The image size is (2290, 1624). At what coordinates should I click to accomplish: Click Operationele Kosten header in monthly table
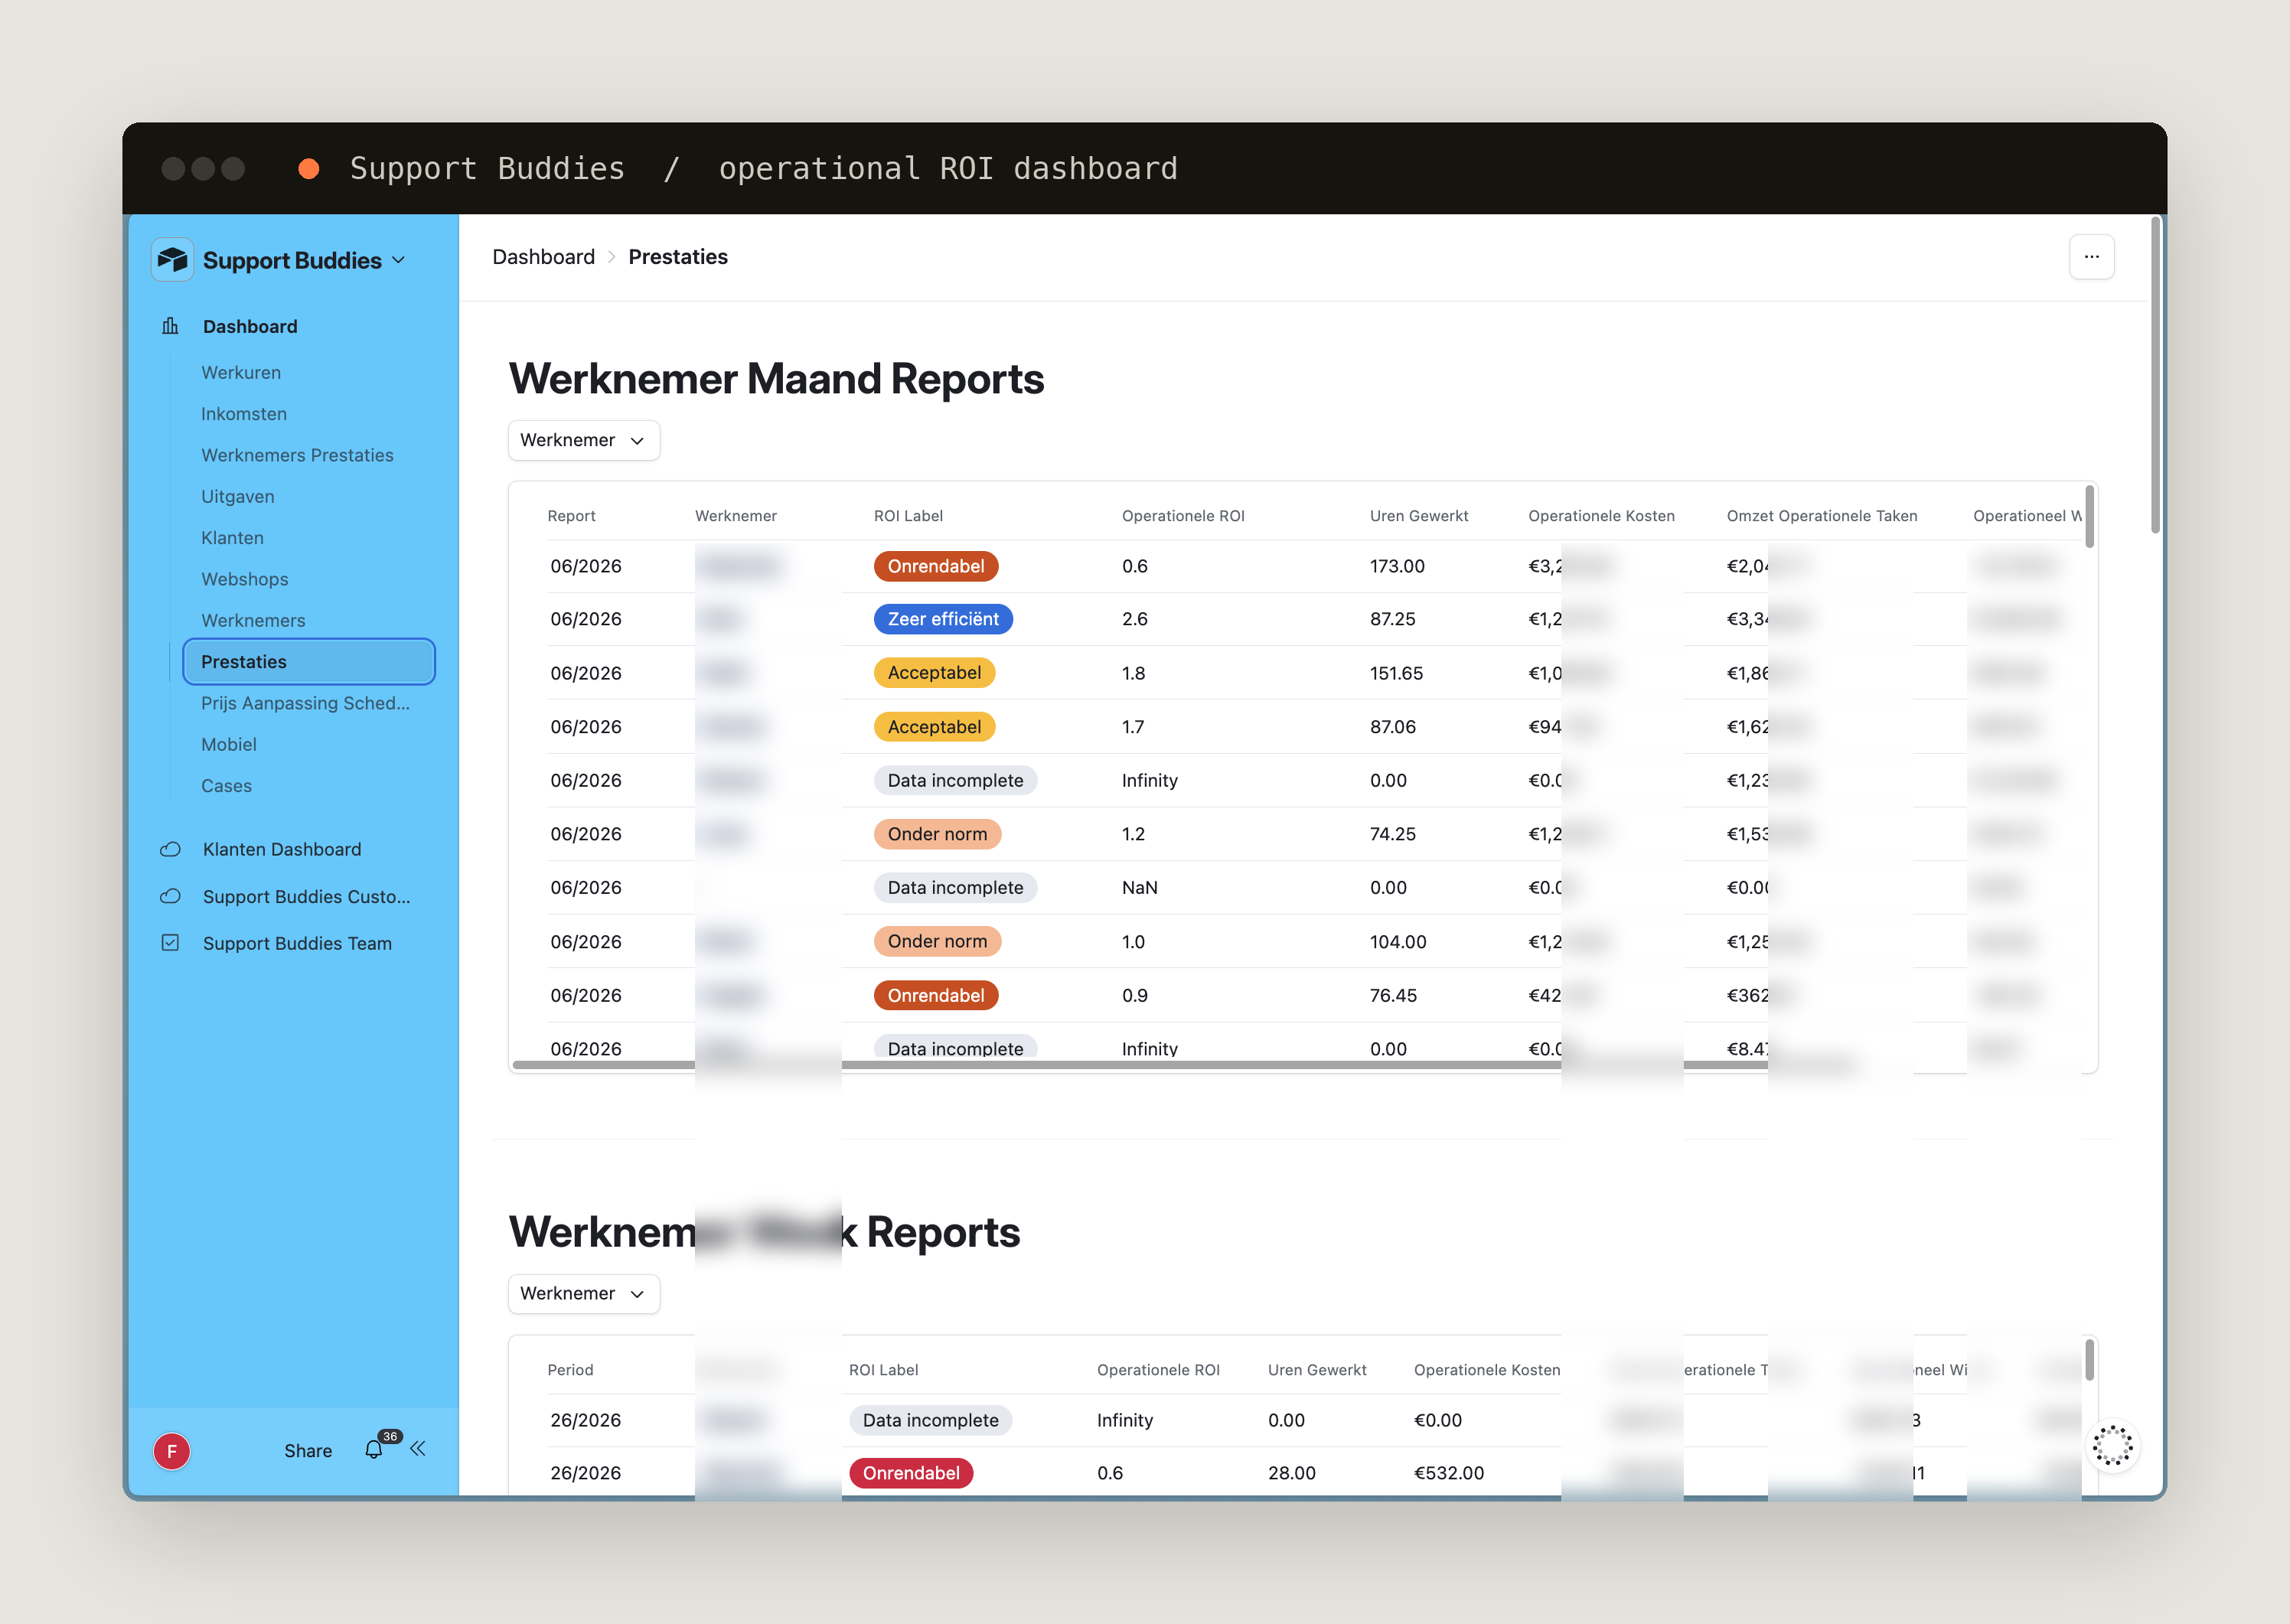pos(1601,516)
